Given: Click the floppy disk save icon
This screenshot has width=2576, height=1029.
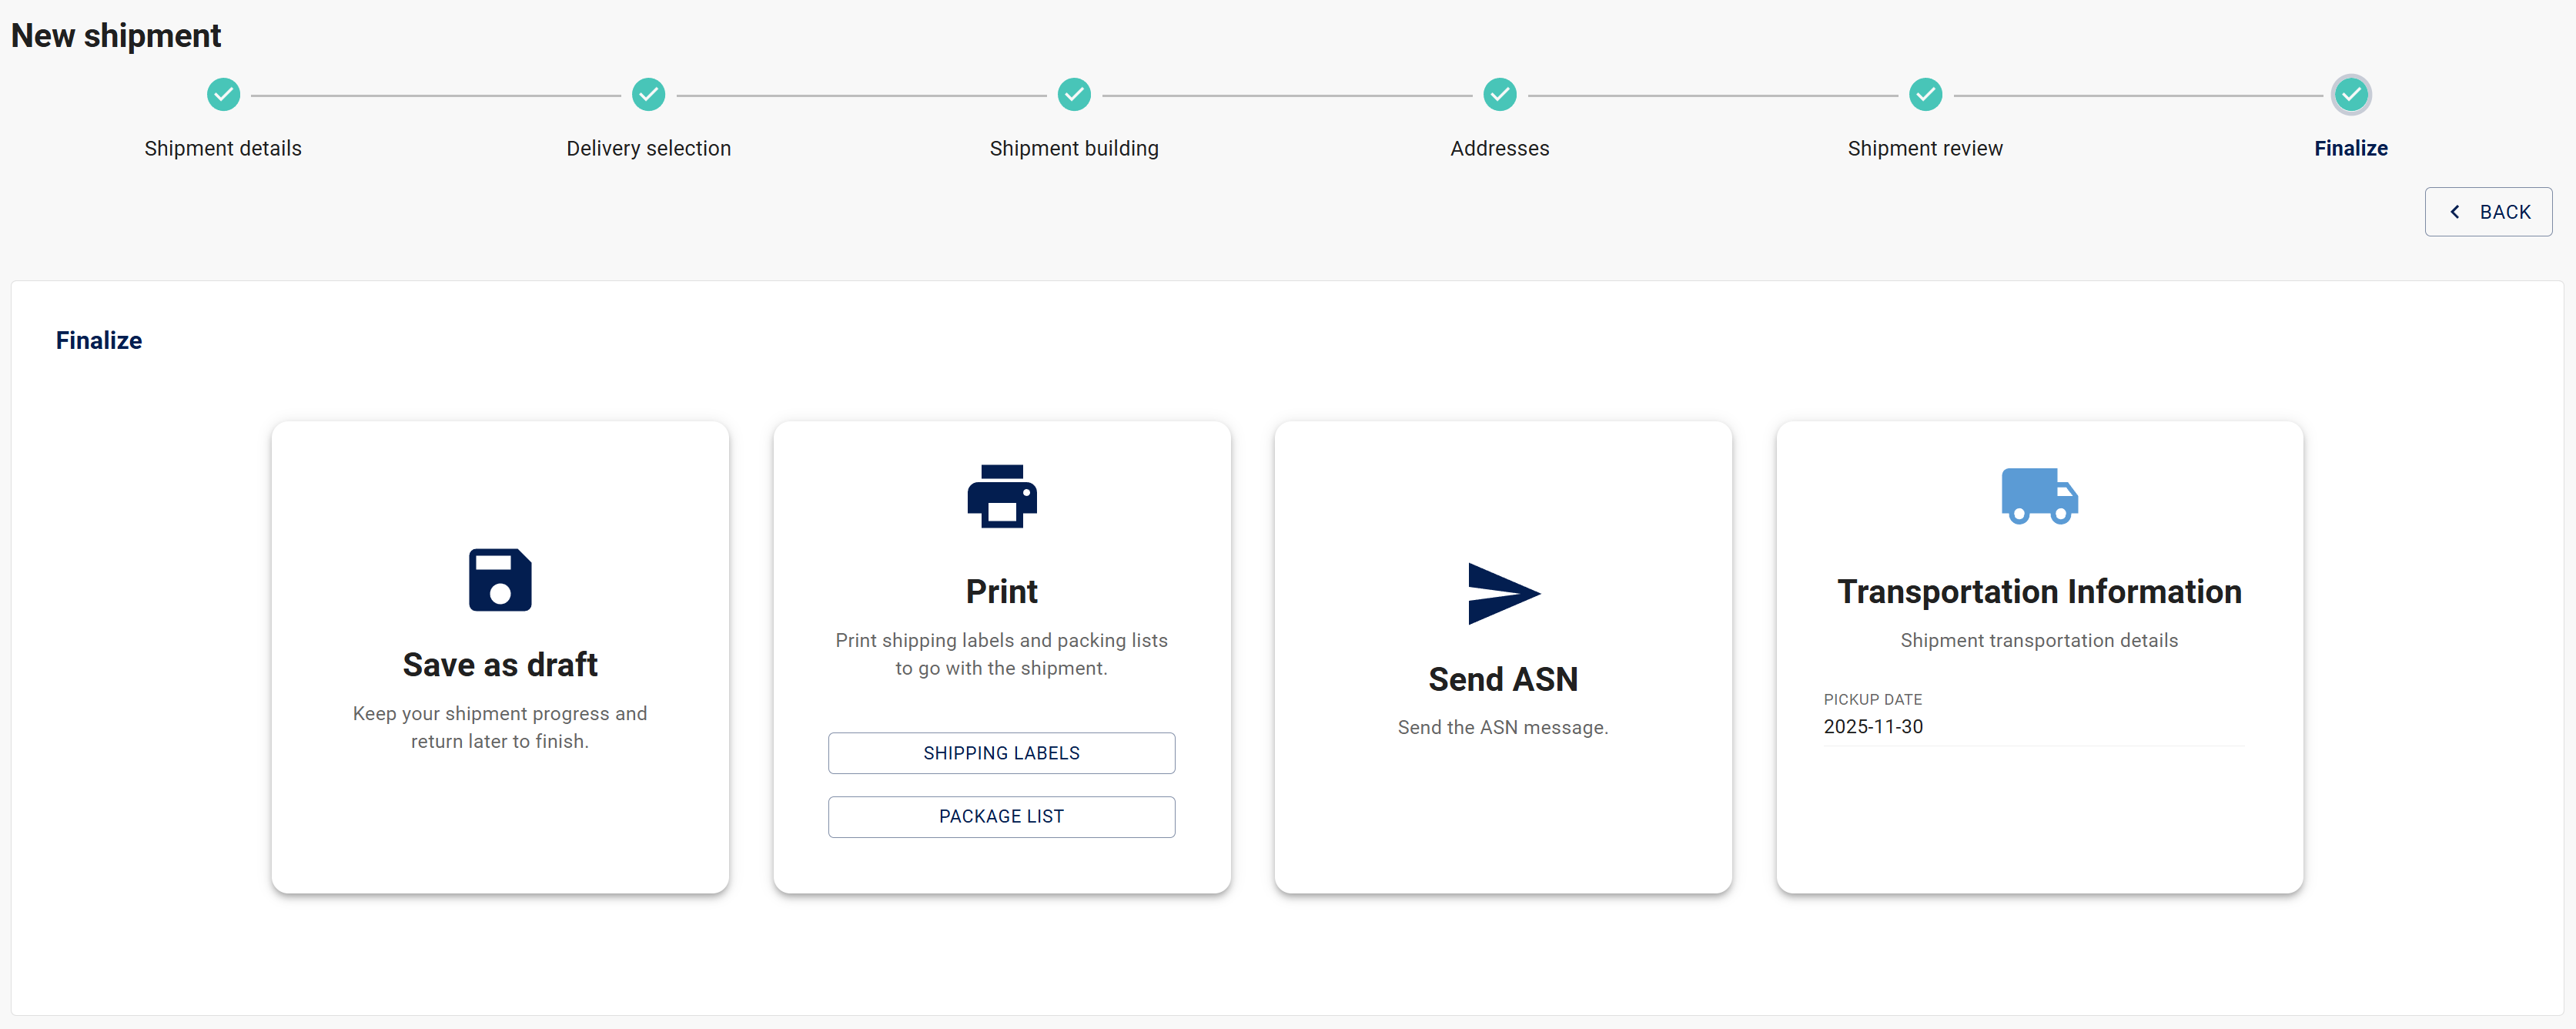Looking at the screenshot, I should (x=500, y=580).
